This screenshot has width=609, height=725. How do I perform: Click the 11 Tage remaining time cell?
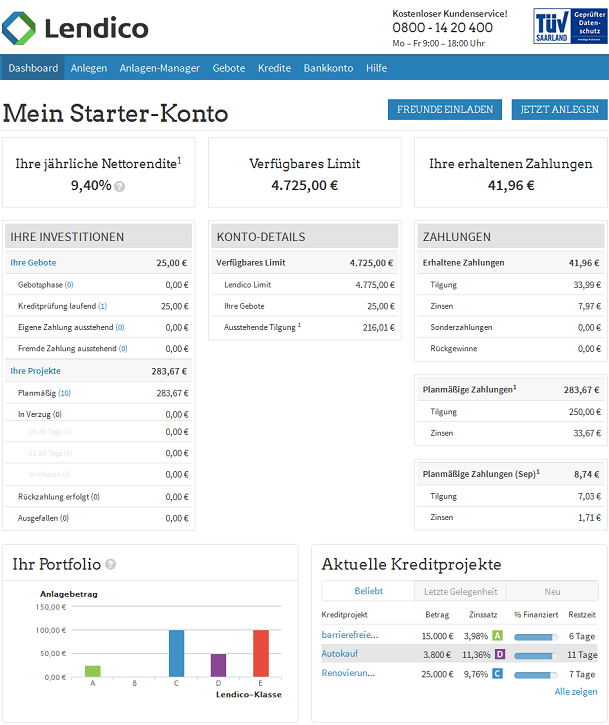(x=582, y=655)
